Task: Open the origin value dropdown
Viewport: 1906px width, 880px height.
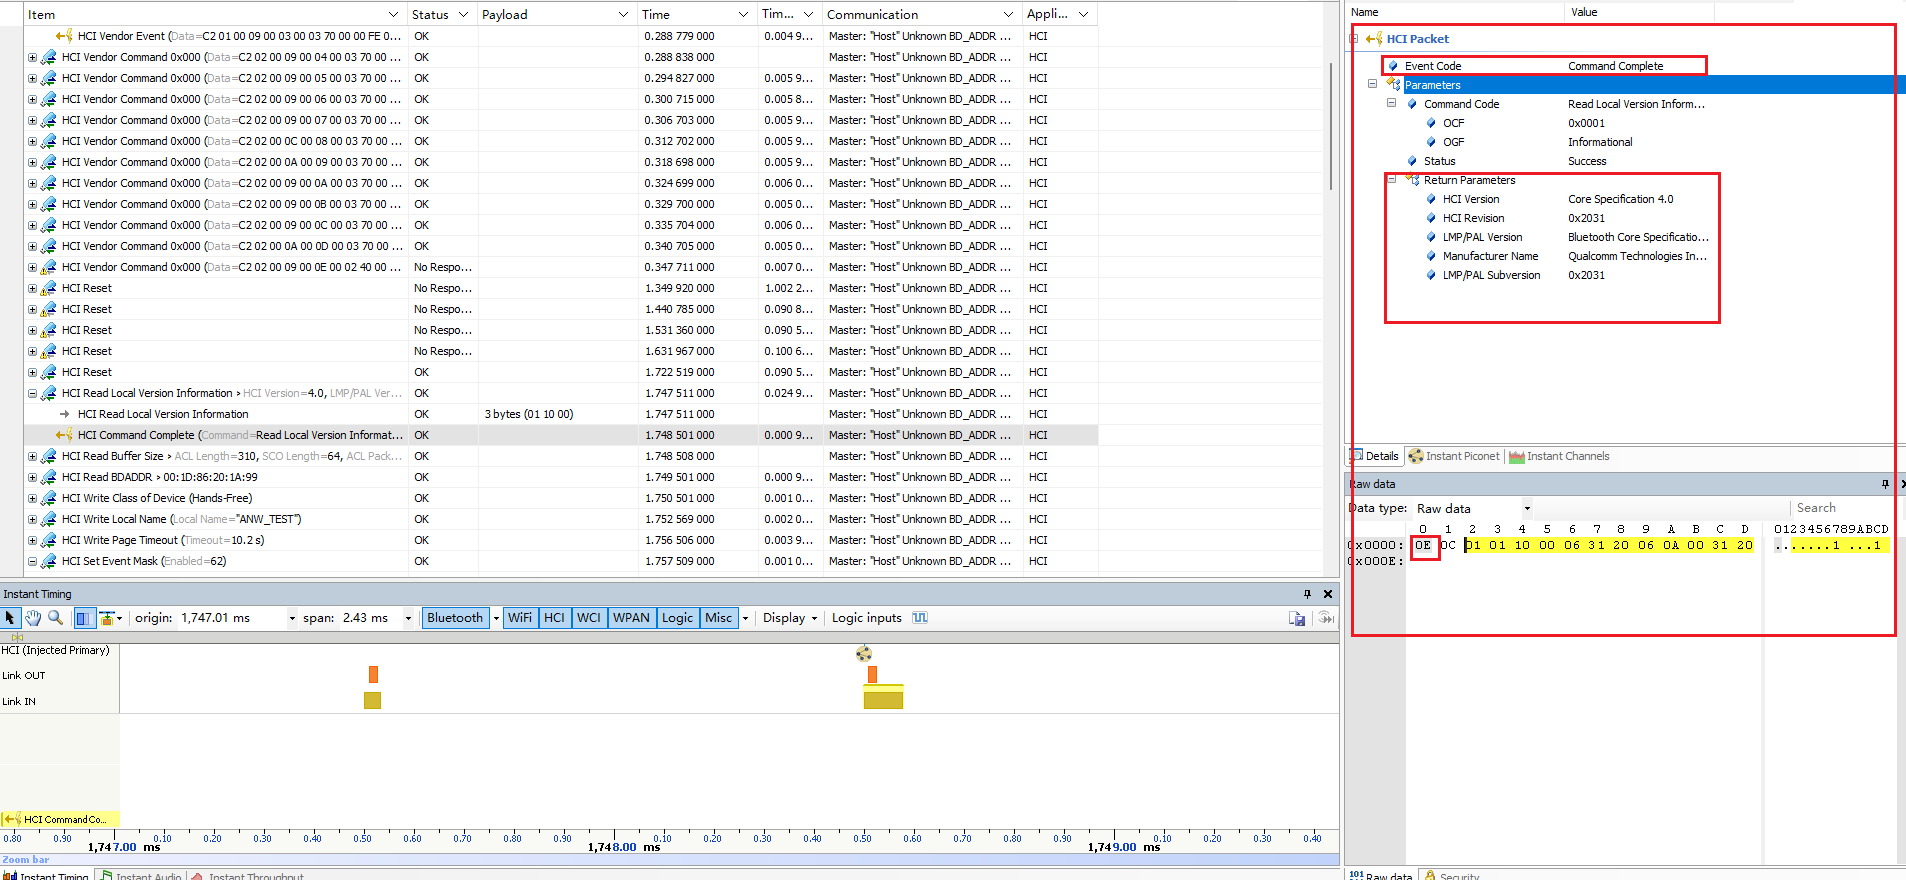Action: tap(292, 618)
